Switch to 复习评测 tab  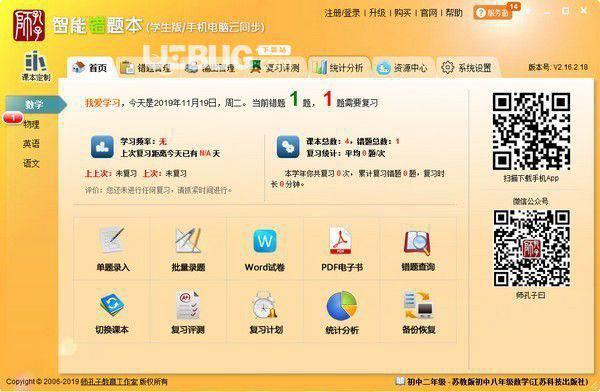point(275,68)
